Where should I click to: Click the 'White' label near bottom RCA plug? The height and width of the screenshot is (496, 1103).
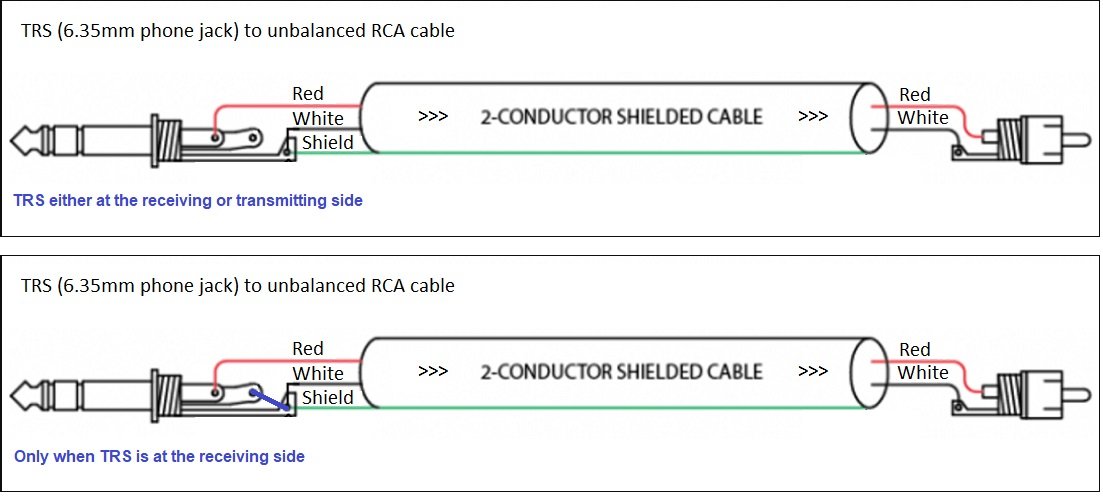[x=923, y=372]
